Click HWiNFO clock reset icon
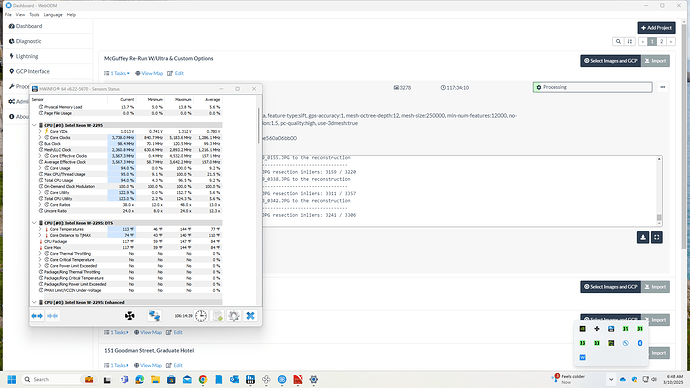 pos(201,316)
